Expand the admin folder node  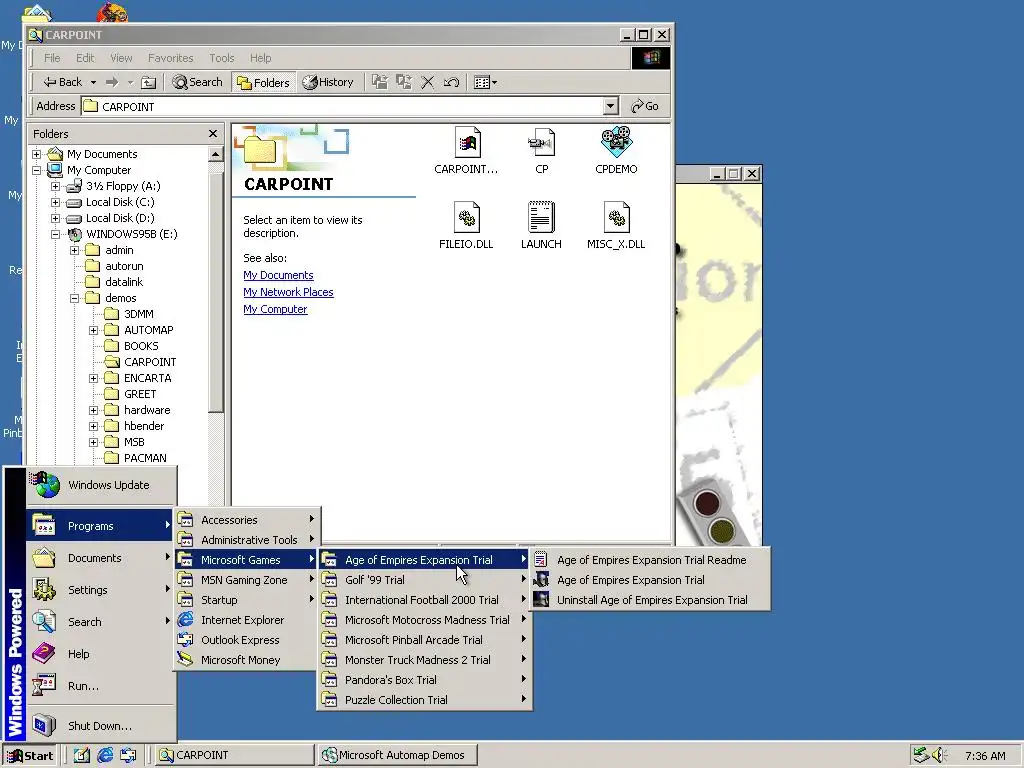click(74, 250)
